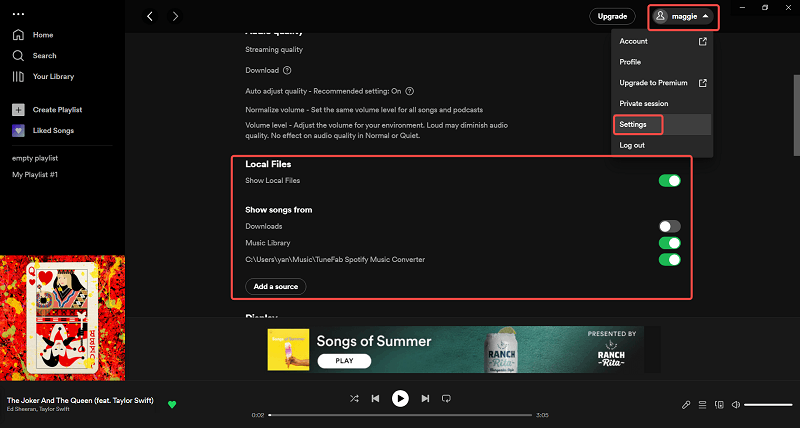Click the connect to a device icon
The image size is (800, 428).
tap(719, 405)
